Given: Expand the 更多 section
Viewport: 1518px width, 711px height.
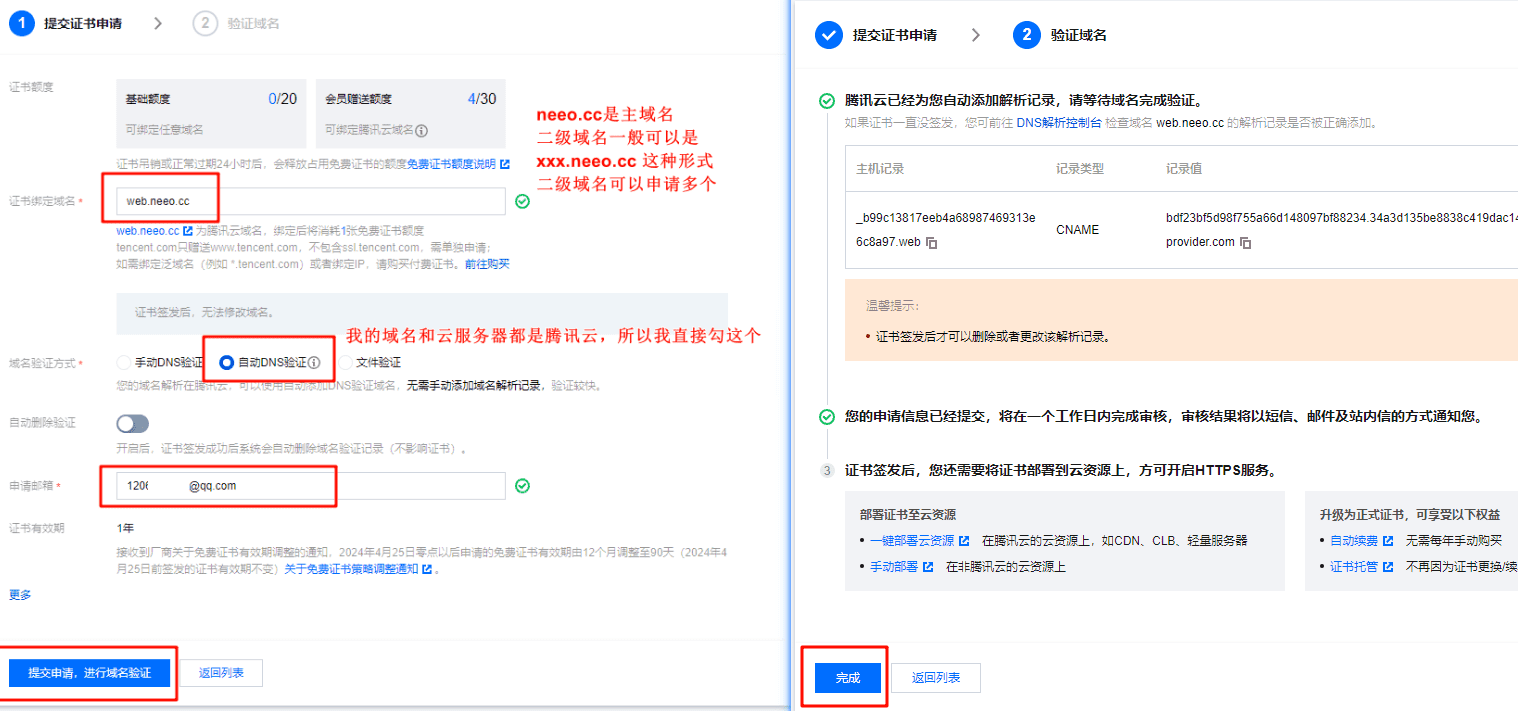Looking at the screenshot, I should pos(20,595).
